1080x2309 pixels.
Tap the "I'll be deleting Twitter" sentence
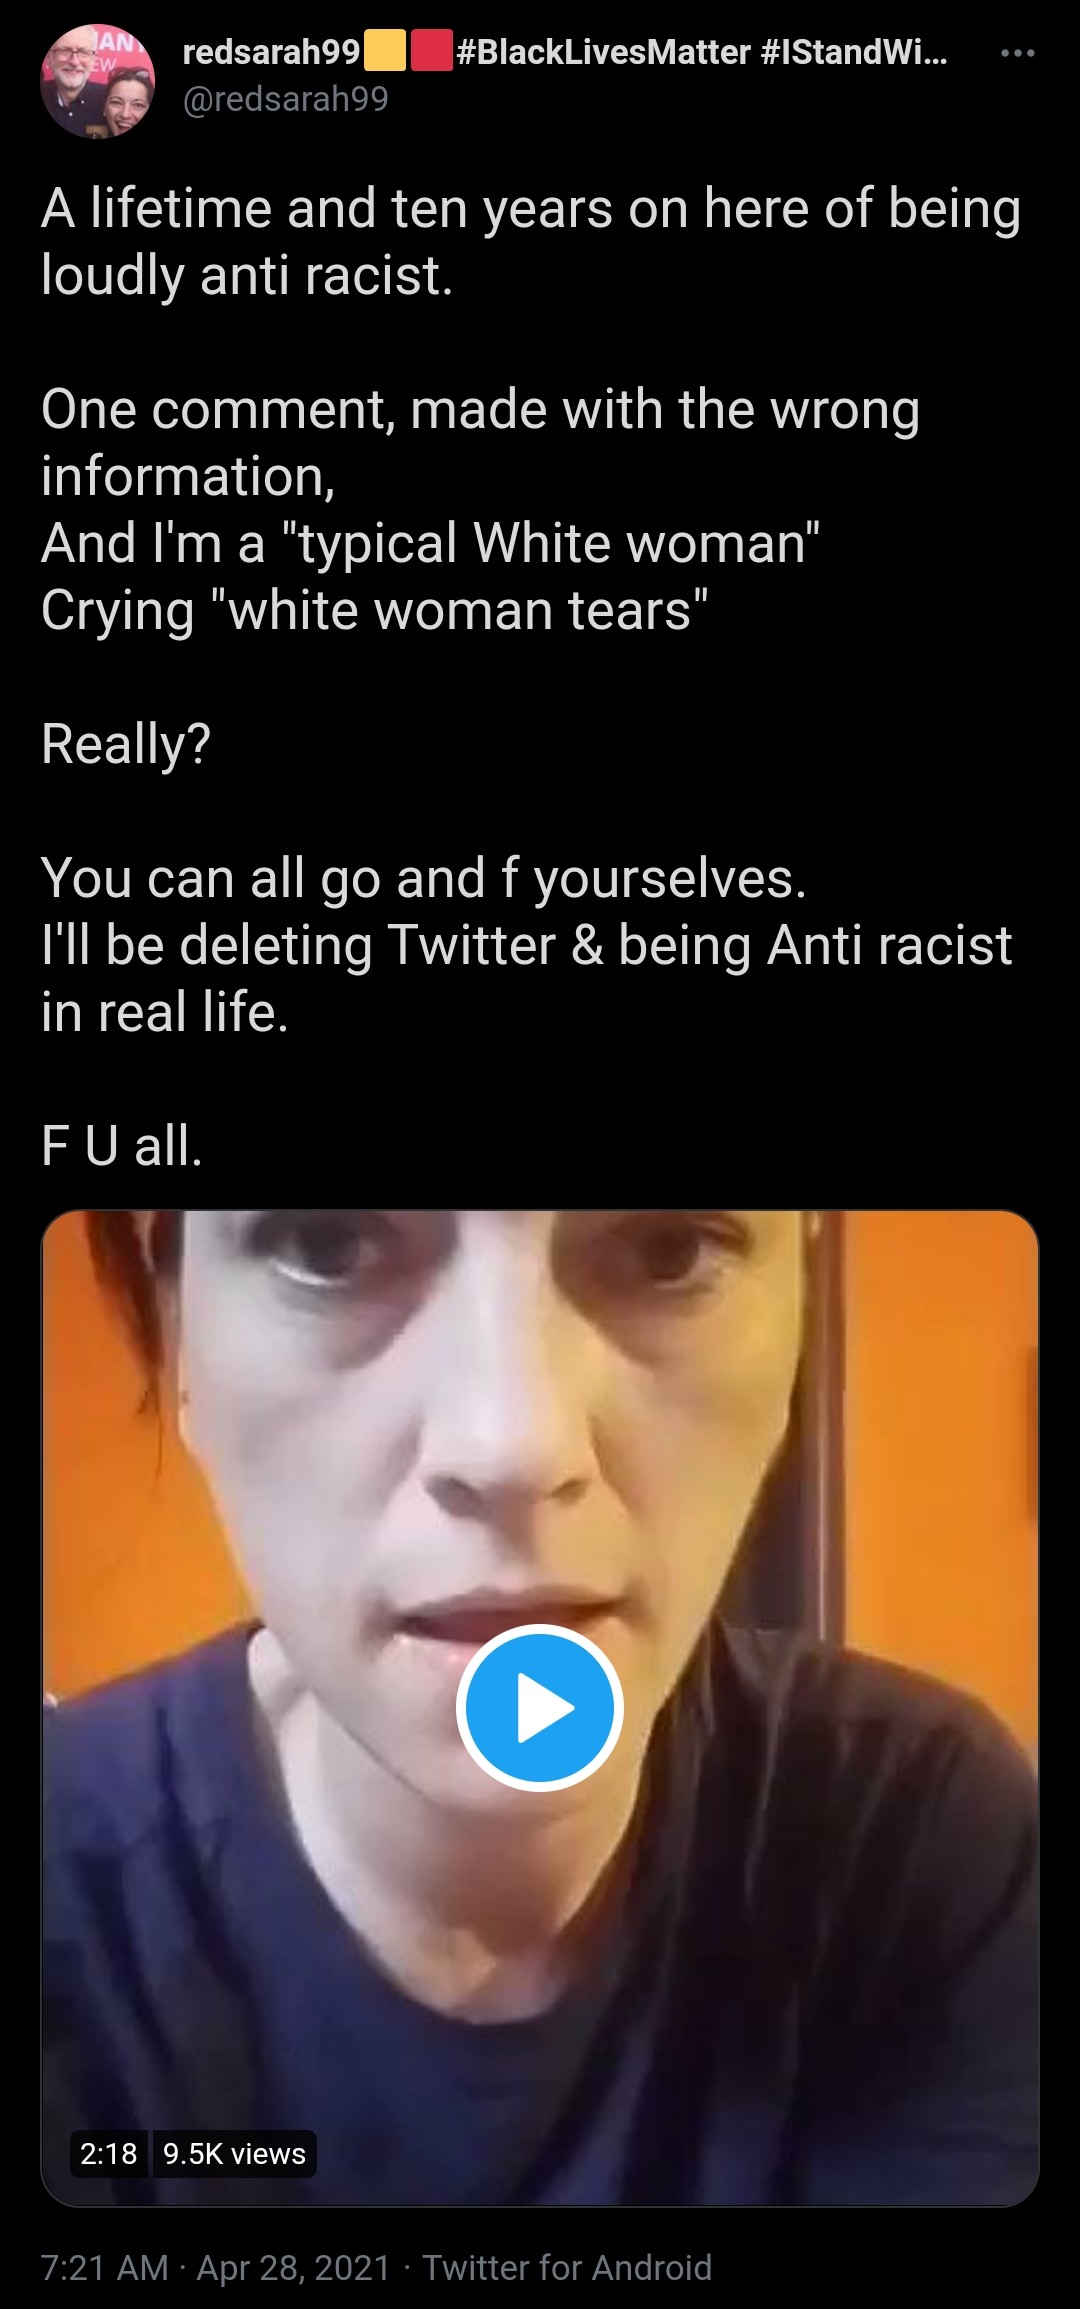click(527, 979)
